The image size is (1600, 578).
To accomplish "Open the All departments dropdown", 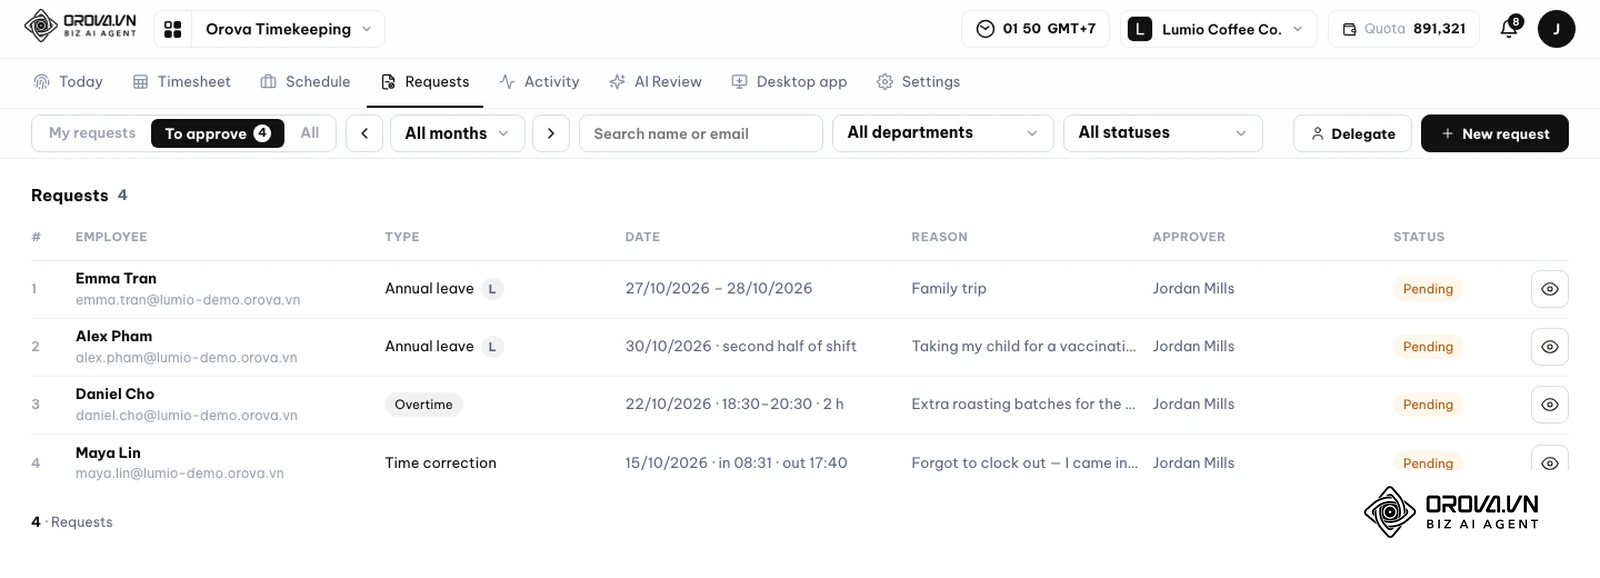I will click(943, 133).
